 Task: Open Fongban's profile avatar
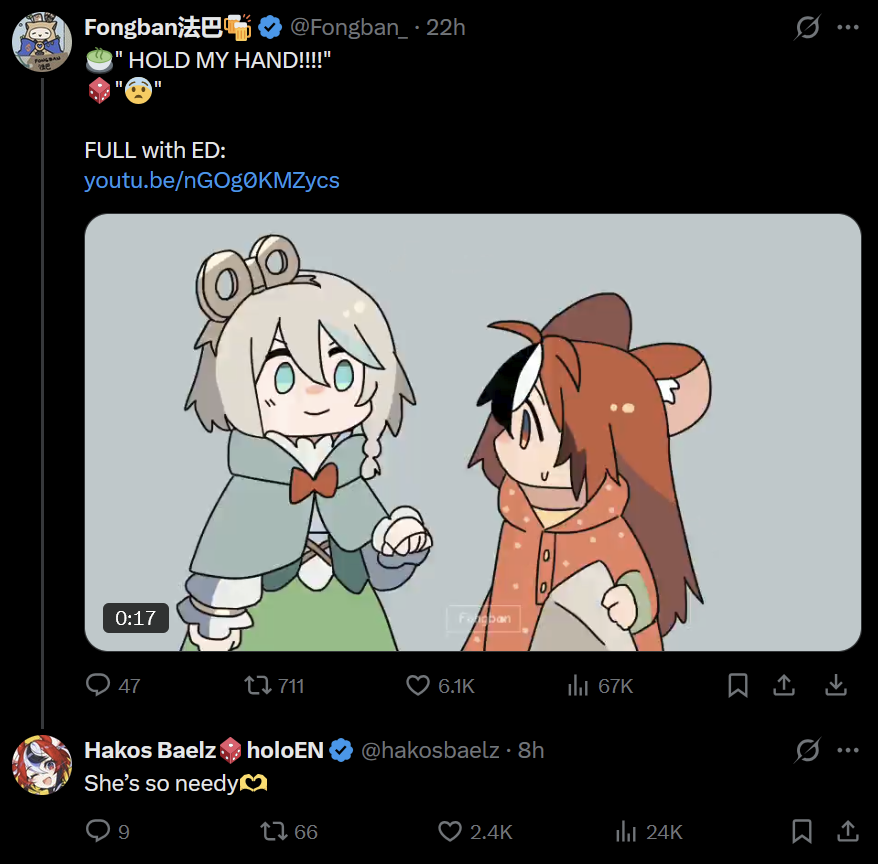41,41
